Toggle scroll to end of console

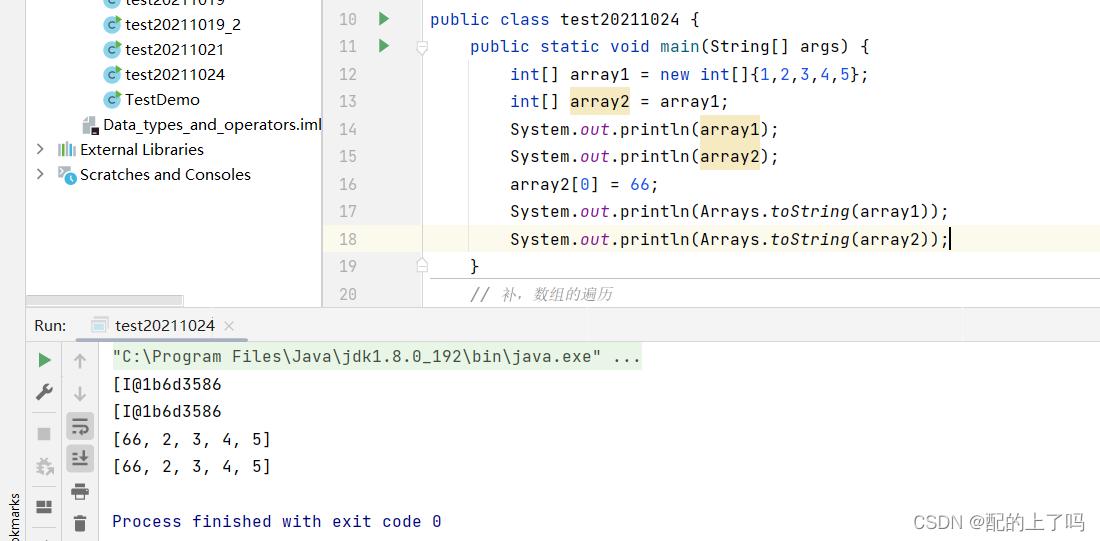80,458
